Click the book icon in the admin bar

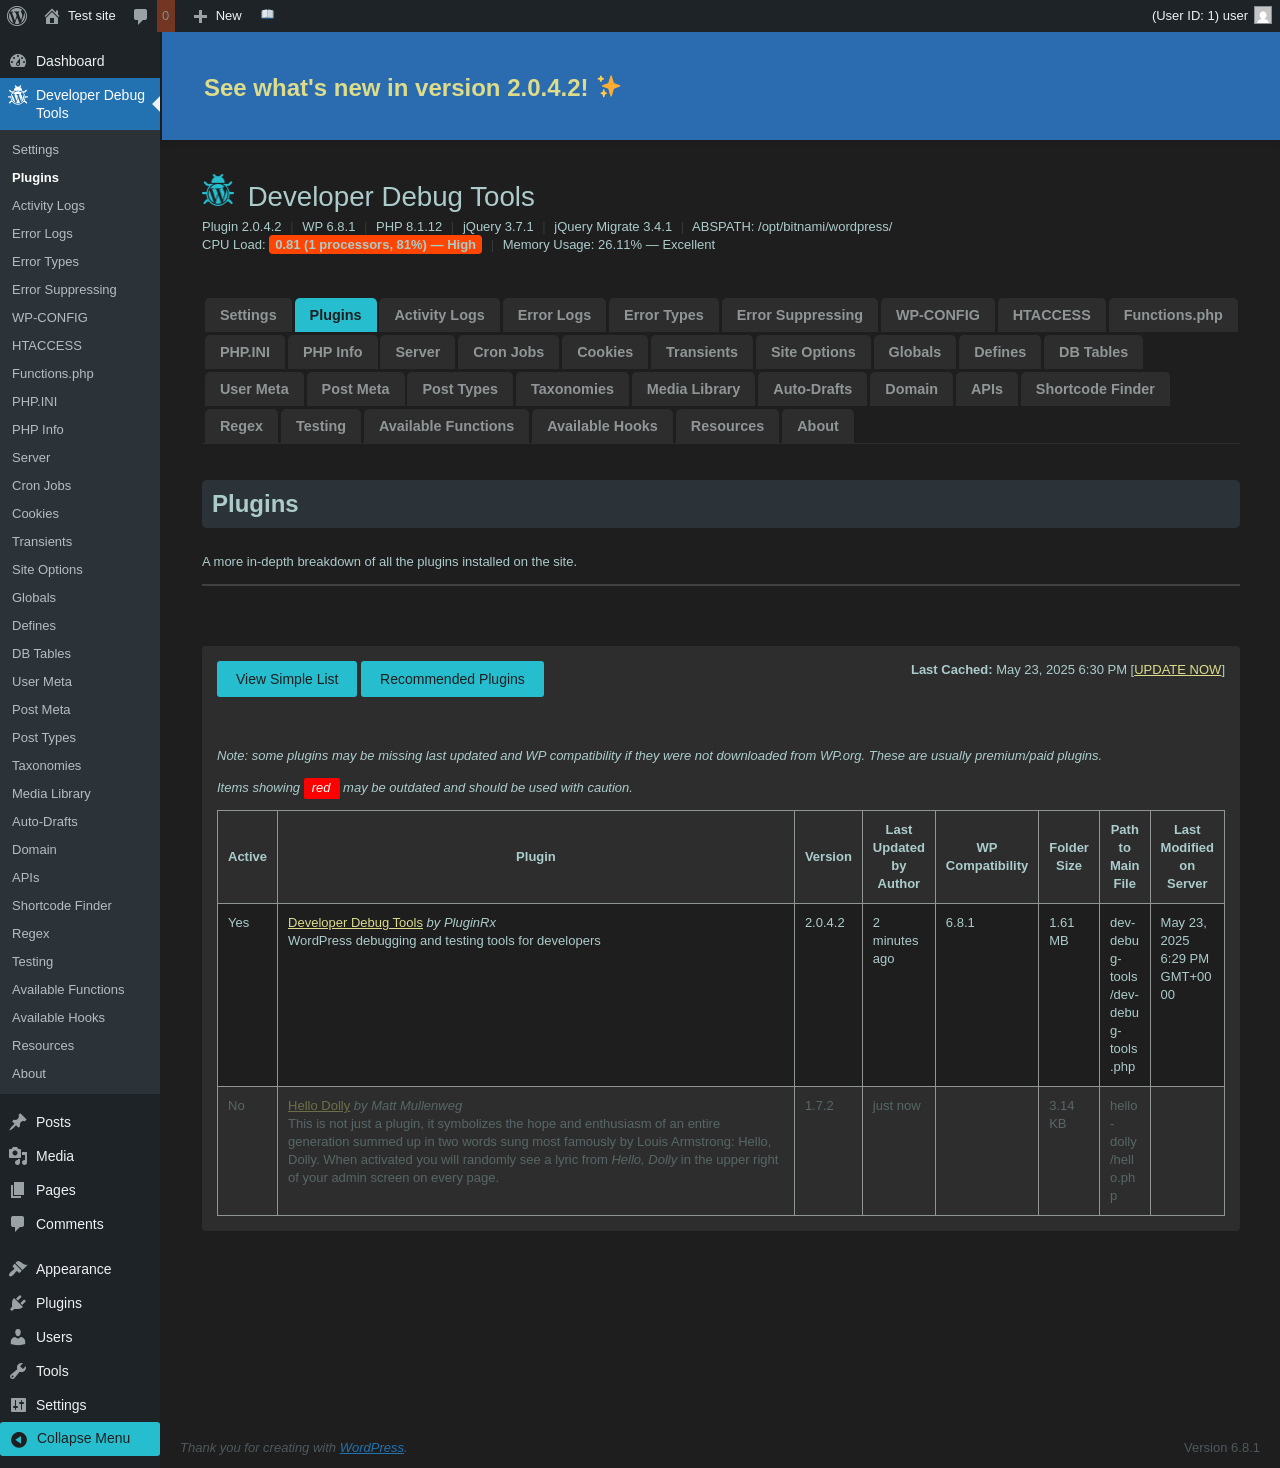click(x=267, y=15)
